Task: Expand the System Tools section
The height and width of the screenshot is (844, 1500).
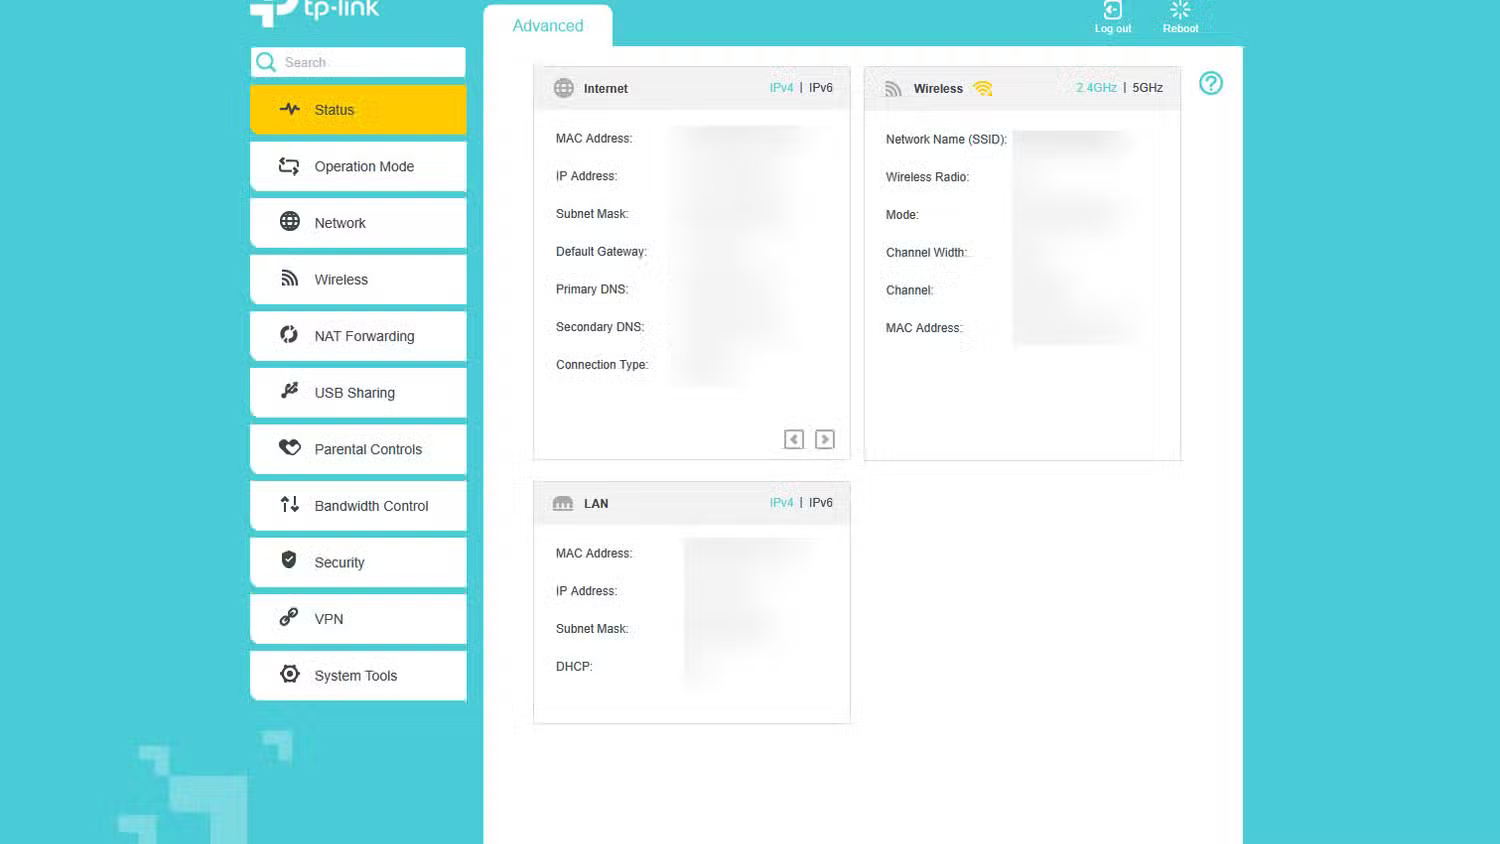Action: [358, 676]
